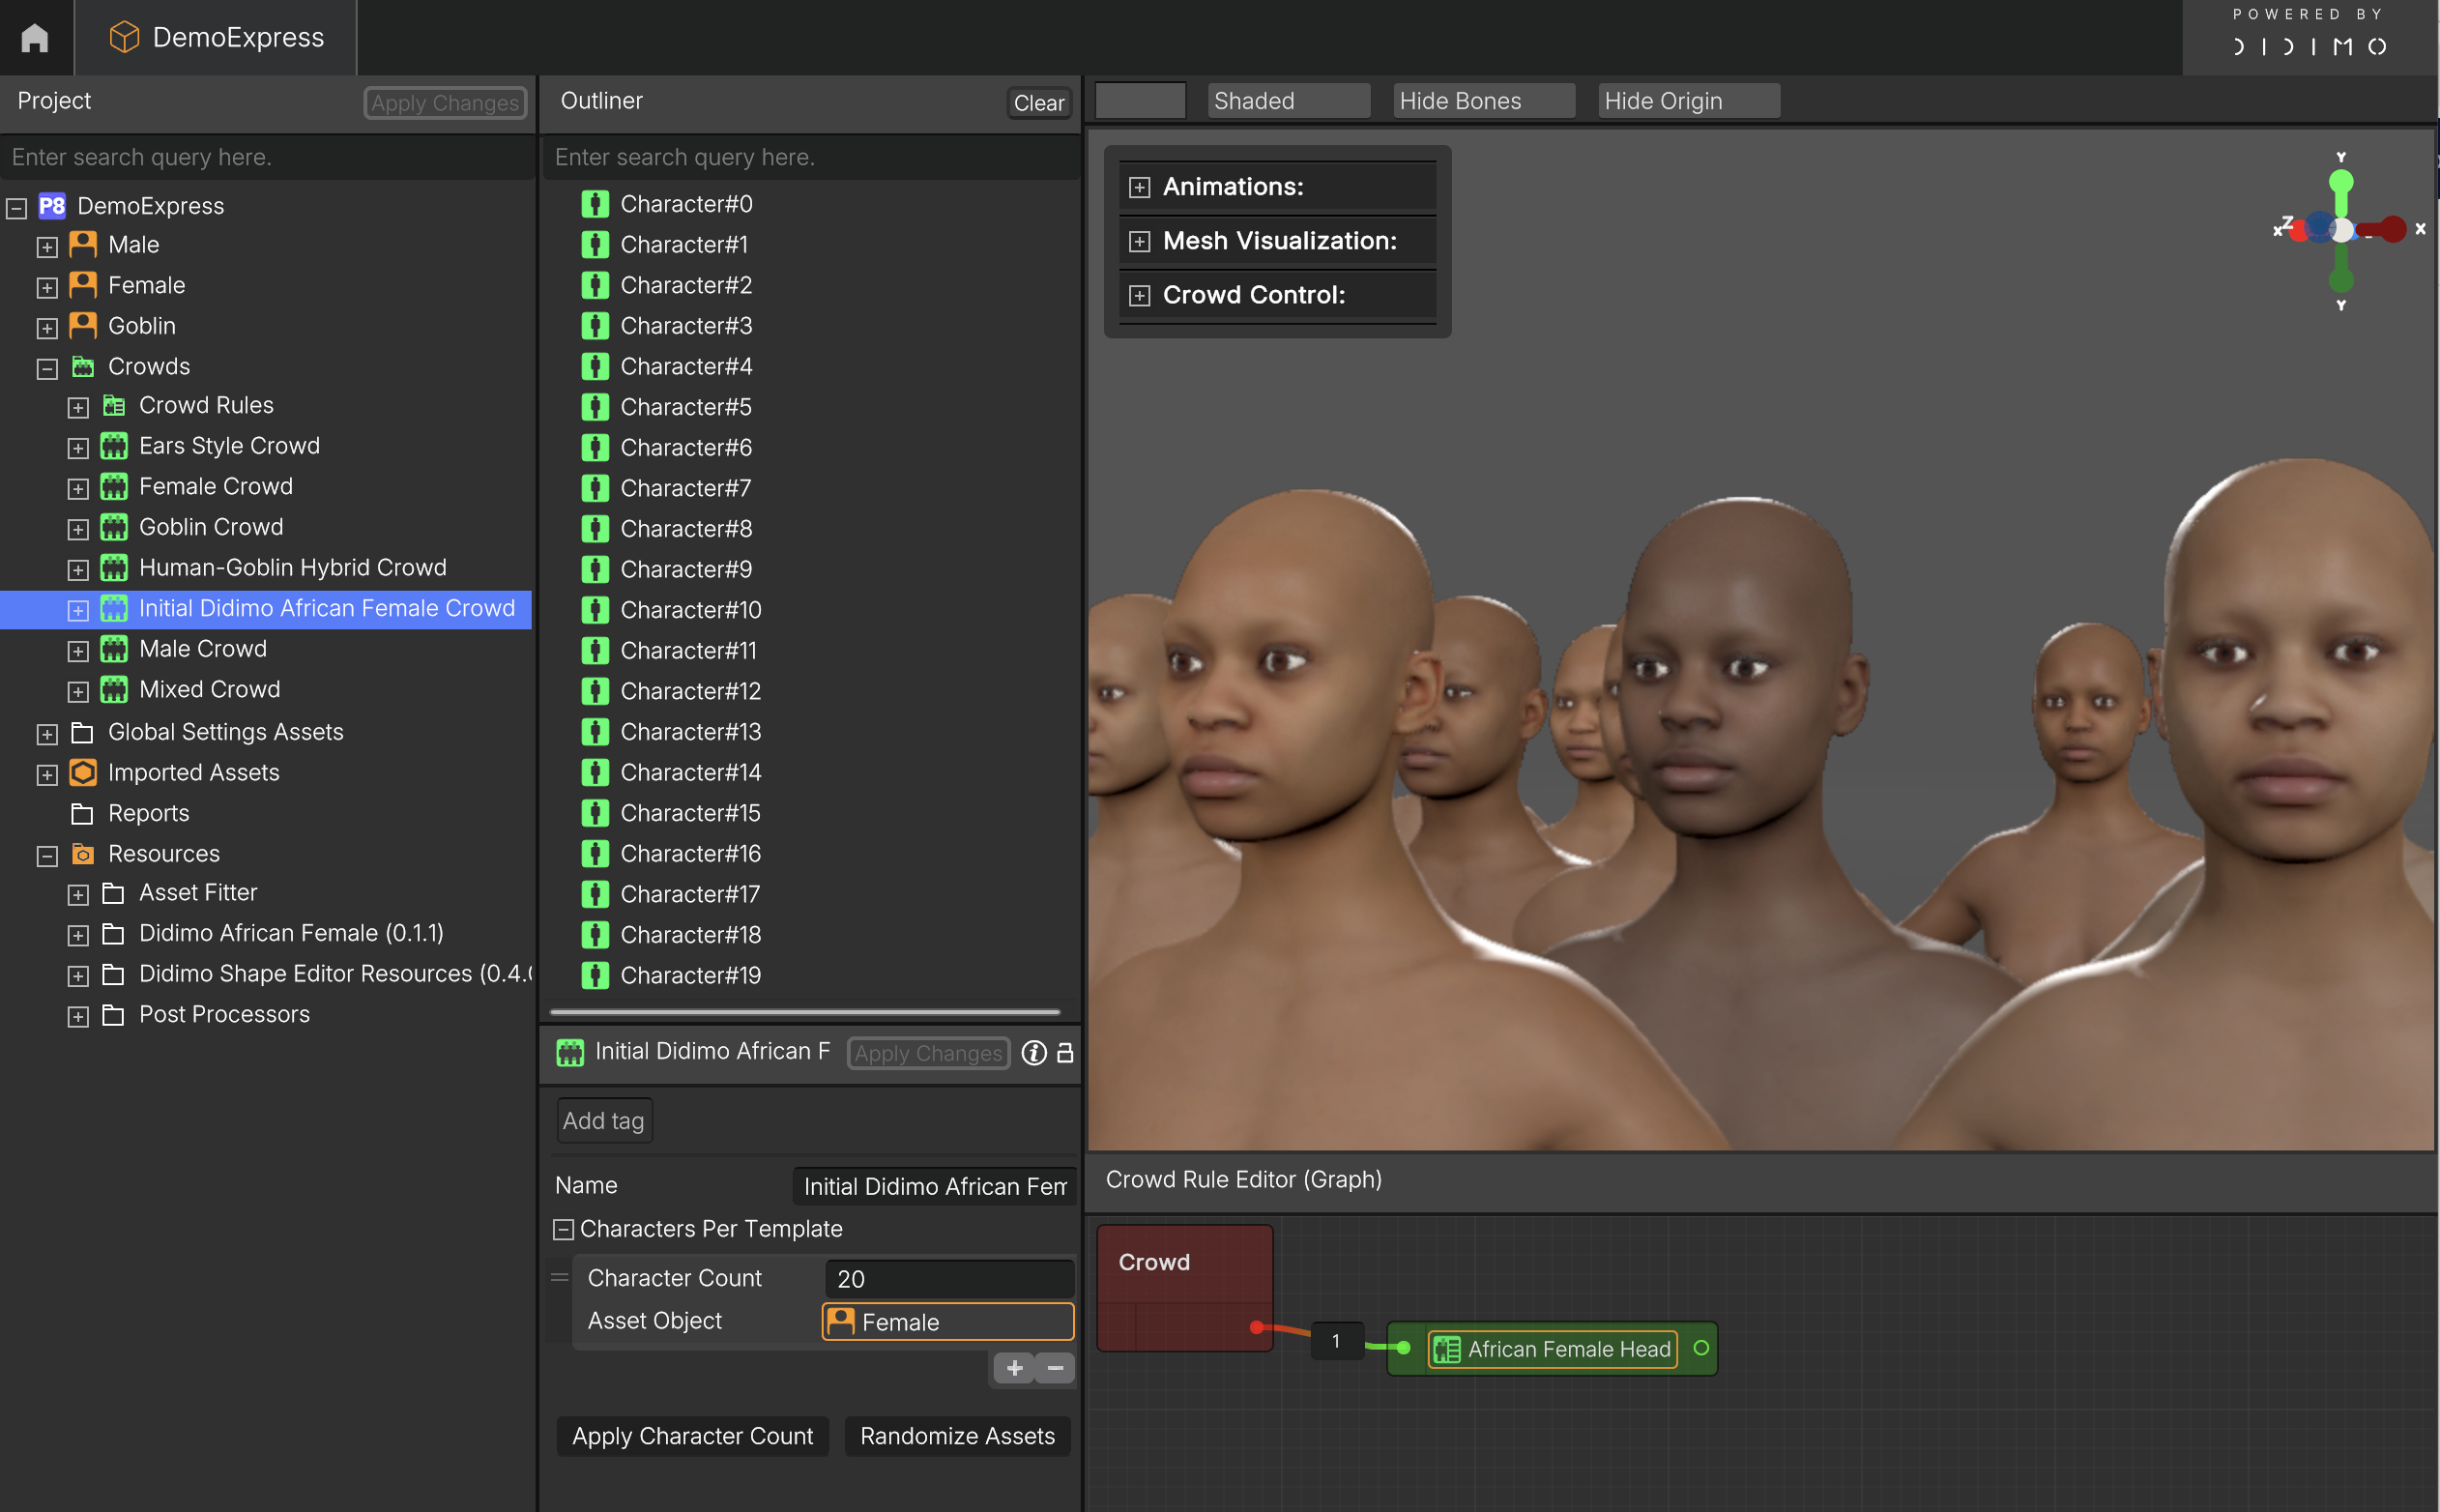Click the home icon in top bar
The width and height of the screenshot is (2440, 1512).
[x=35, y=38]
